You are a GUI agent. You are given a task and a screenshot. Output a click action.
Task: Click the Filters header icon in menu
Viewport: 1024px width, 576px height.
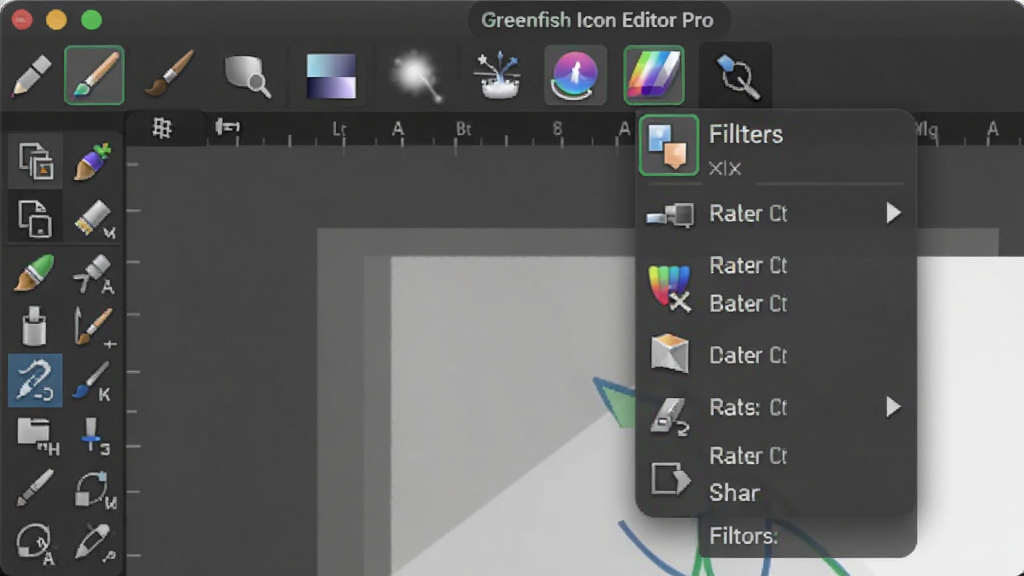(x=669, y=145)
